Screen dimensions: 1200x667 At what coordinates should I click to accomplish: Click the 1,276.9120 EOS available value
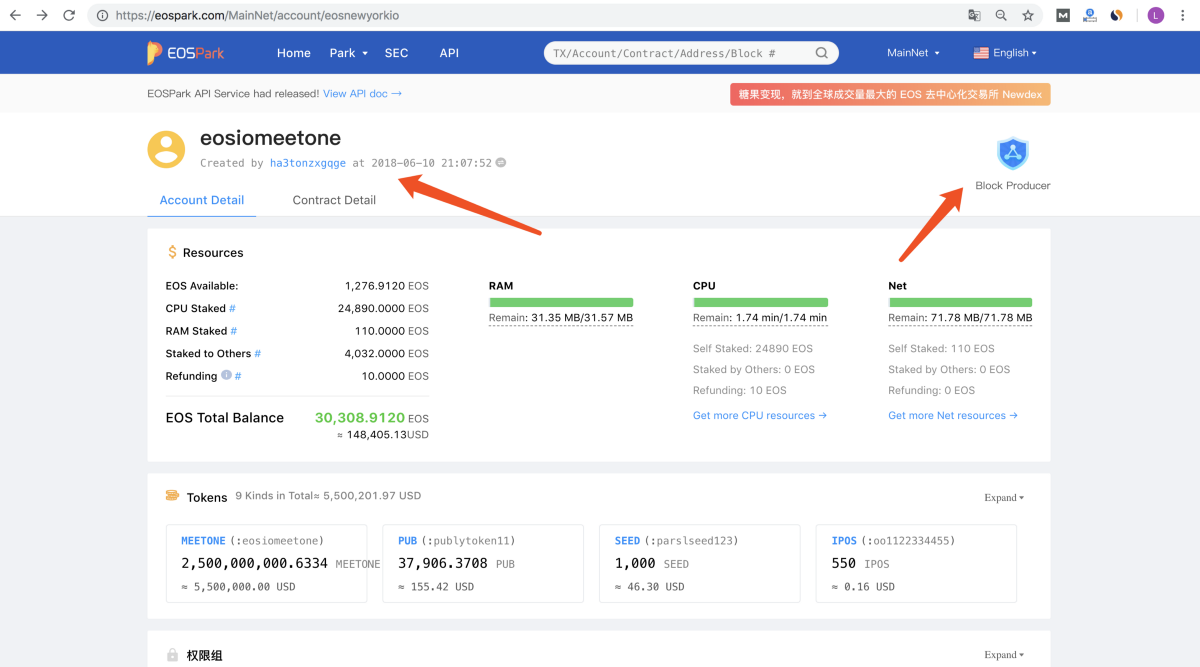[x=375, y=286]
